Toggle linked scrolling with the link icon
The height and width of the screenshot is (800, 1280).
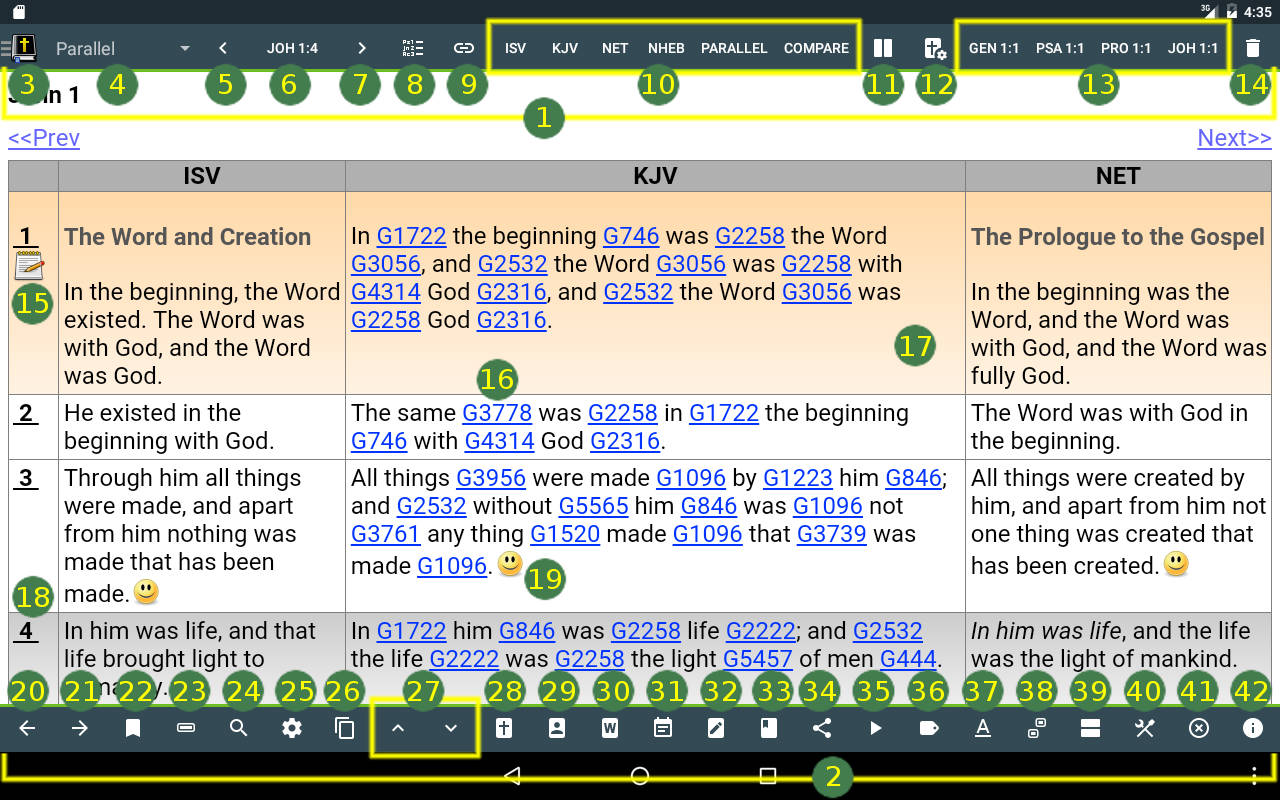[467, 46]
